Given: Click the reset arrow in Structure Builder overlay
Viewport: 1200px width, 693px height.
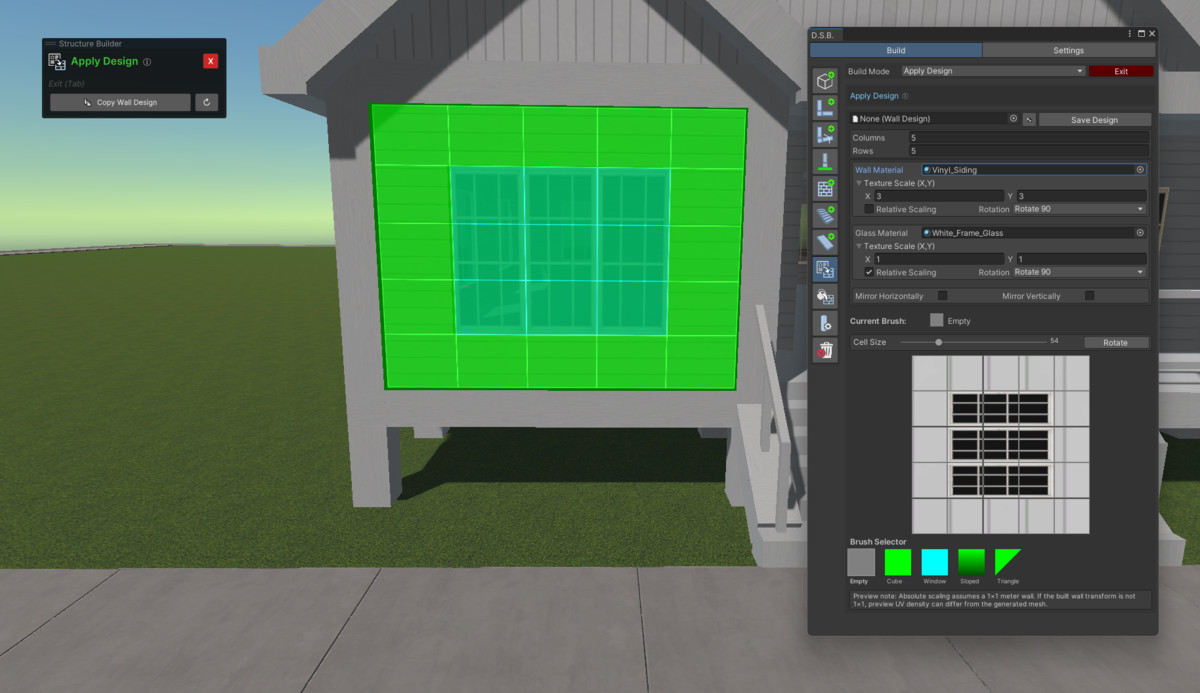Looking at the screenshot, I should [206, 102].
